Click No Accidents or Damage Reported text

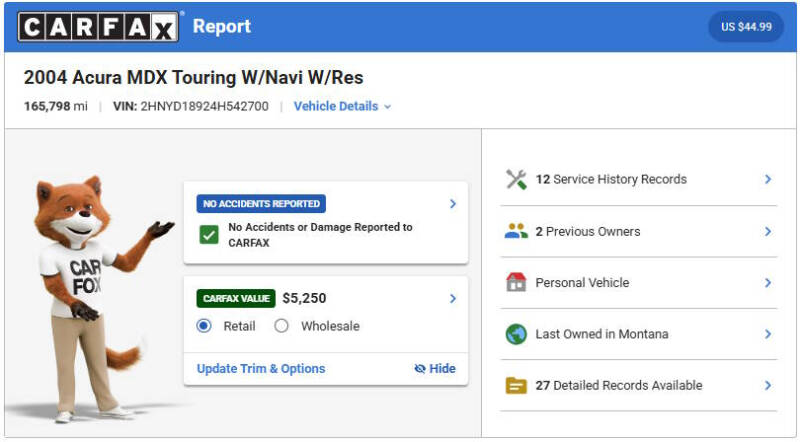click(x=320, y=235)
